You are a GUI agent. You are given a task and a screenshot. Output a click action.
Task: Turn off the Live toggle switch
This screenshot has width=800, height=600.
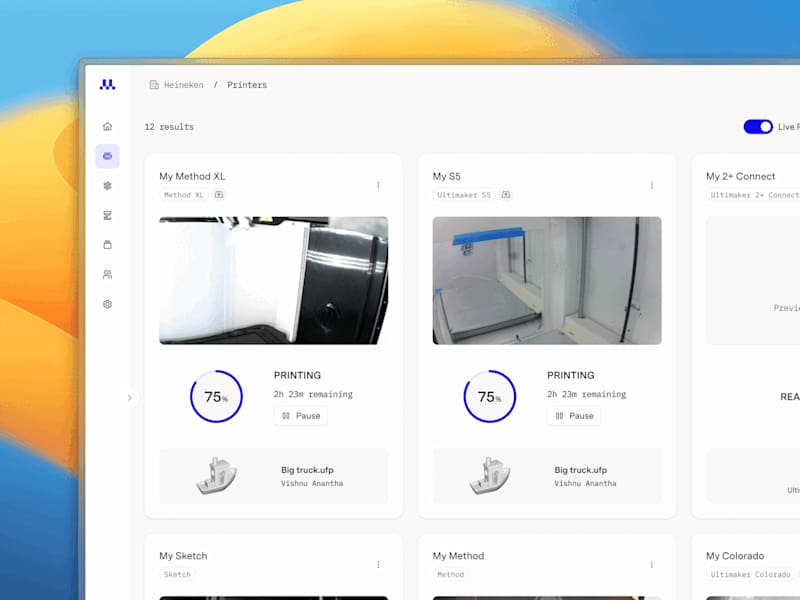758,127
